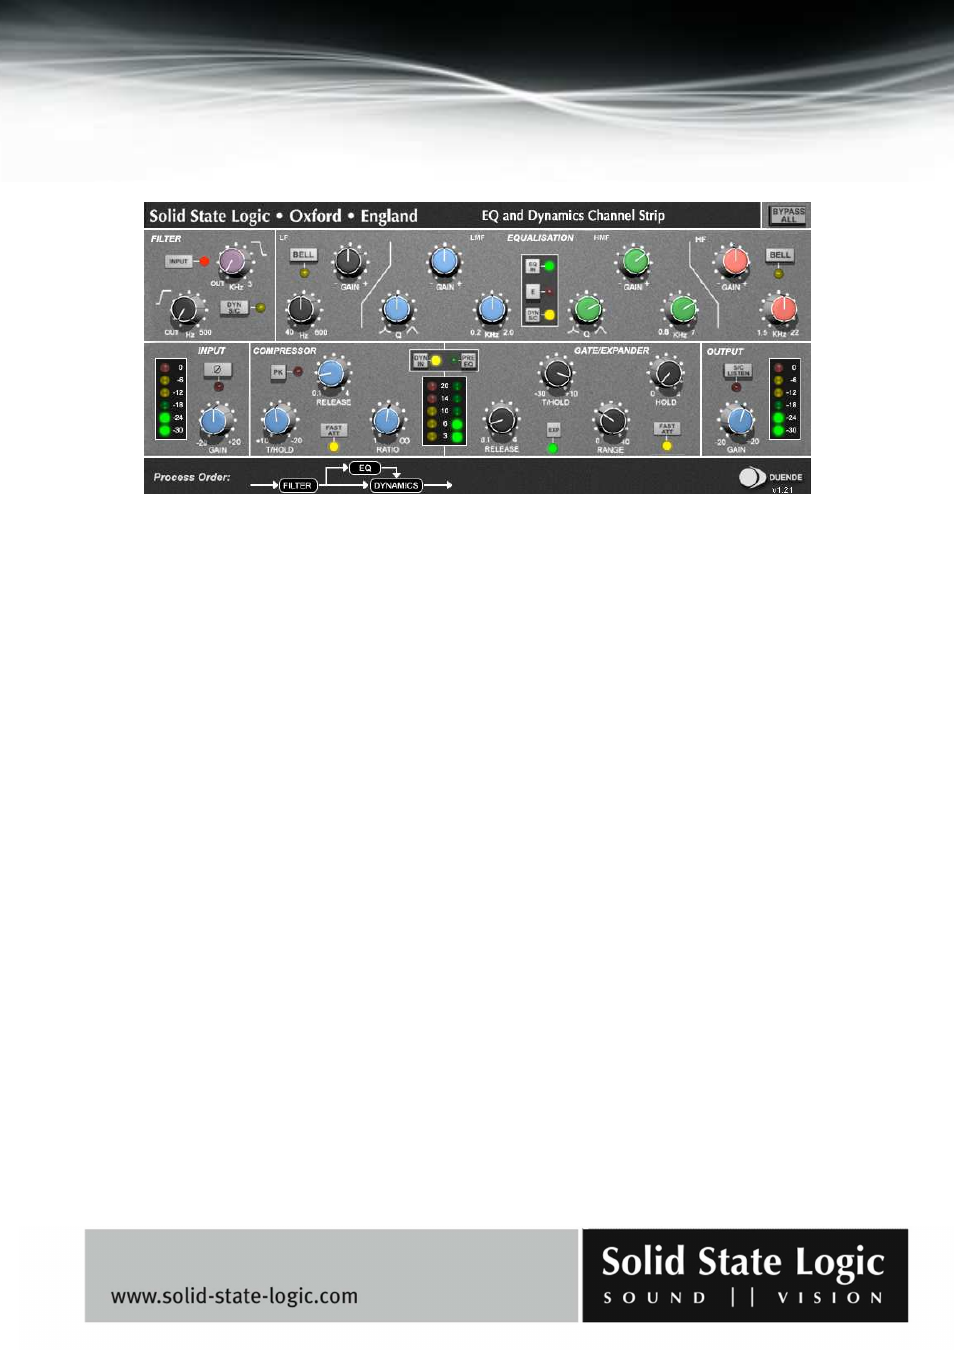Click the Solid State Logic footer logo
Screen dimensions: 954x1350
point(745,1275)
